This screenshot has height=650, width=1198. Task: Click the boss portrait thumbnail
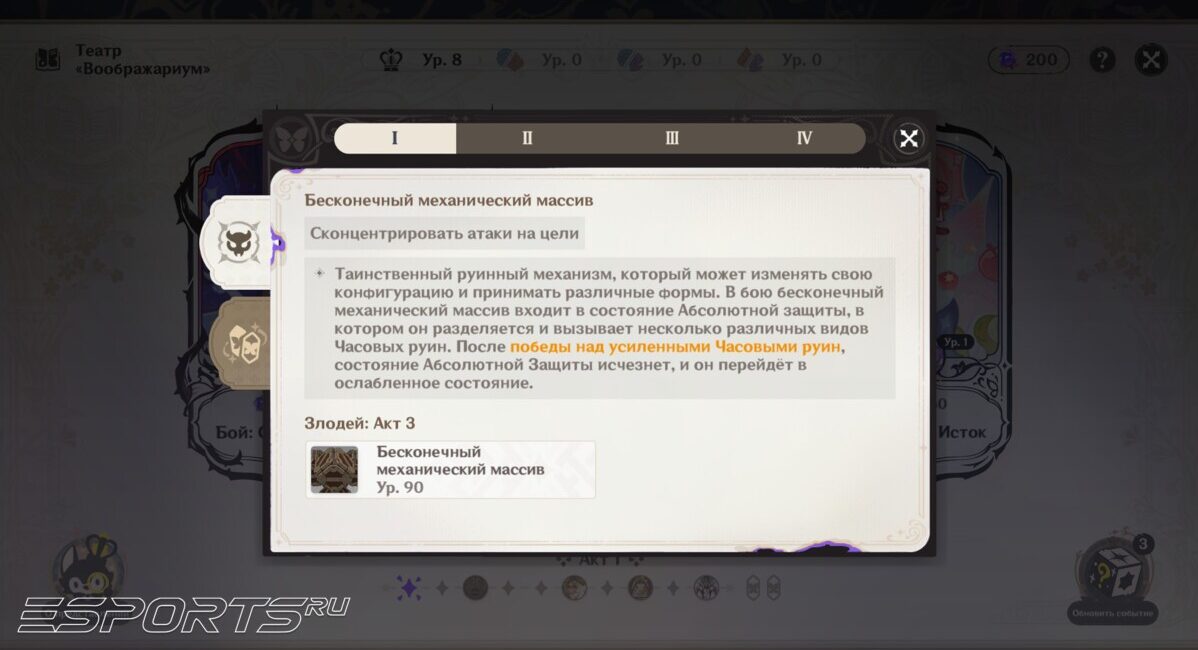click(x=334, y=470)
